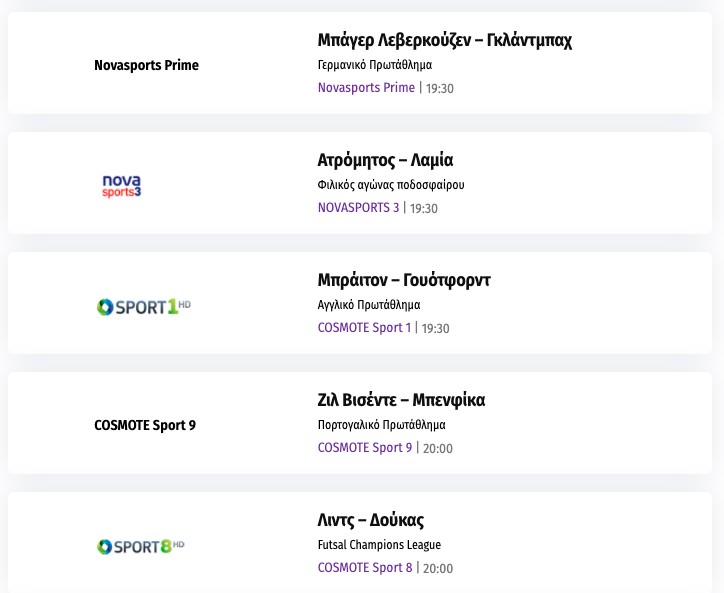Click the Nova Sports 3 channel logo
This screenshot has width=724, height=593.
point(122,185)
